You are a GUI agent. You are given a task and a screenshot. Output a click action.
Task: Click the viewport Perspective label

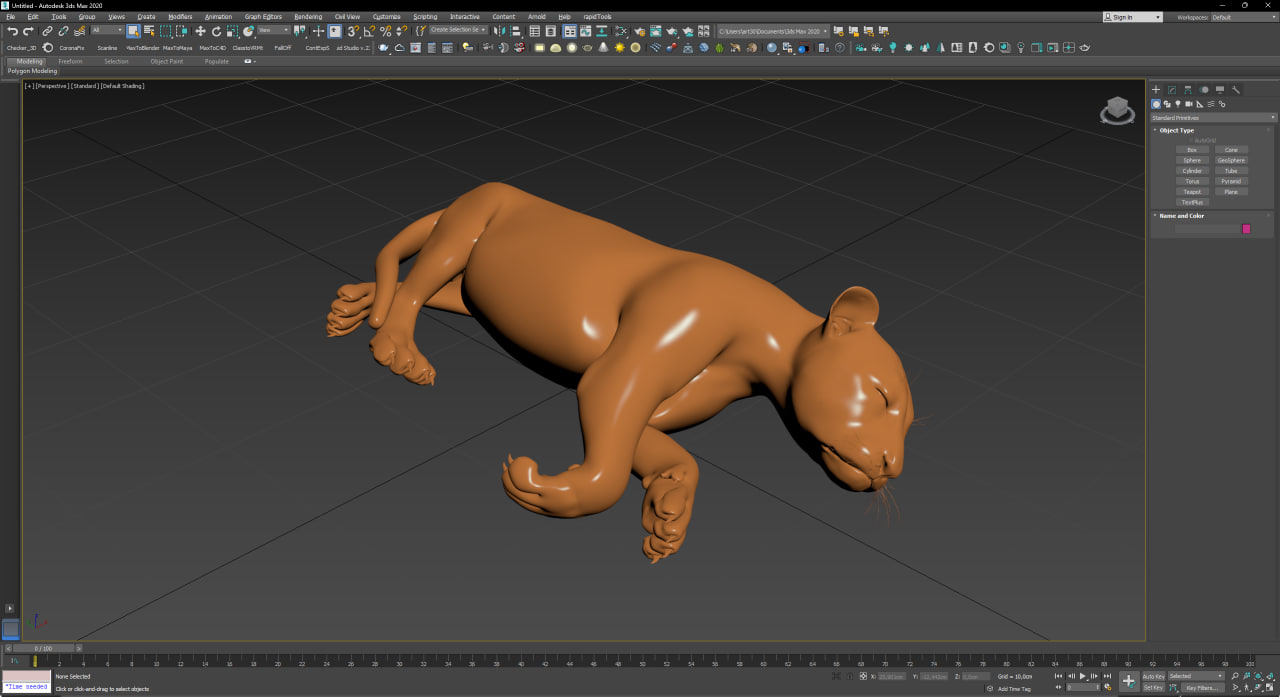pos(51,86)
